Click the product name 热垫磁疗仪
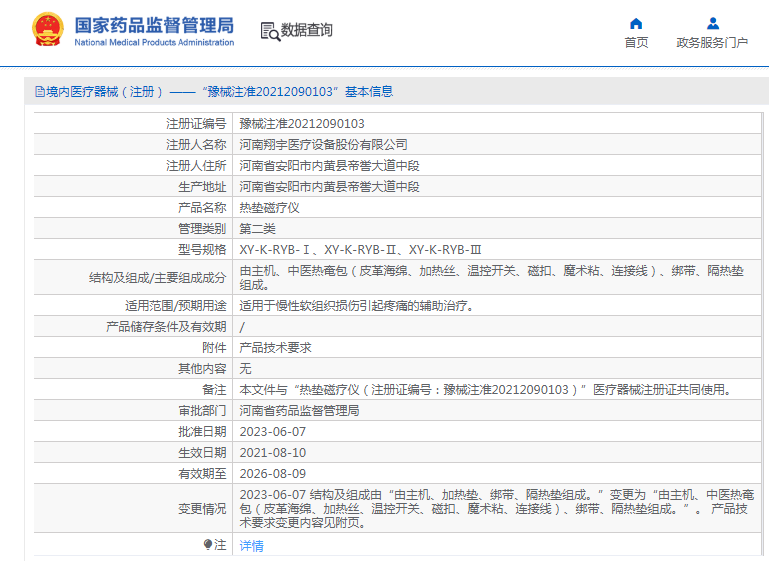The width and height of the screenshot is (769, 561). [x=269, y=208]
